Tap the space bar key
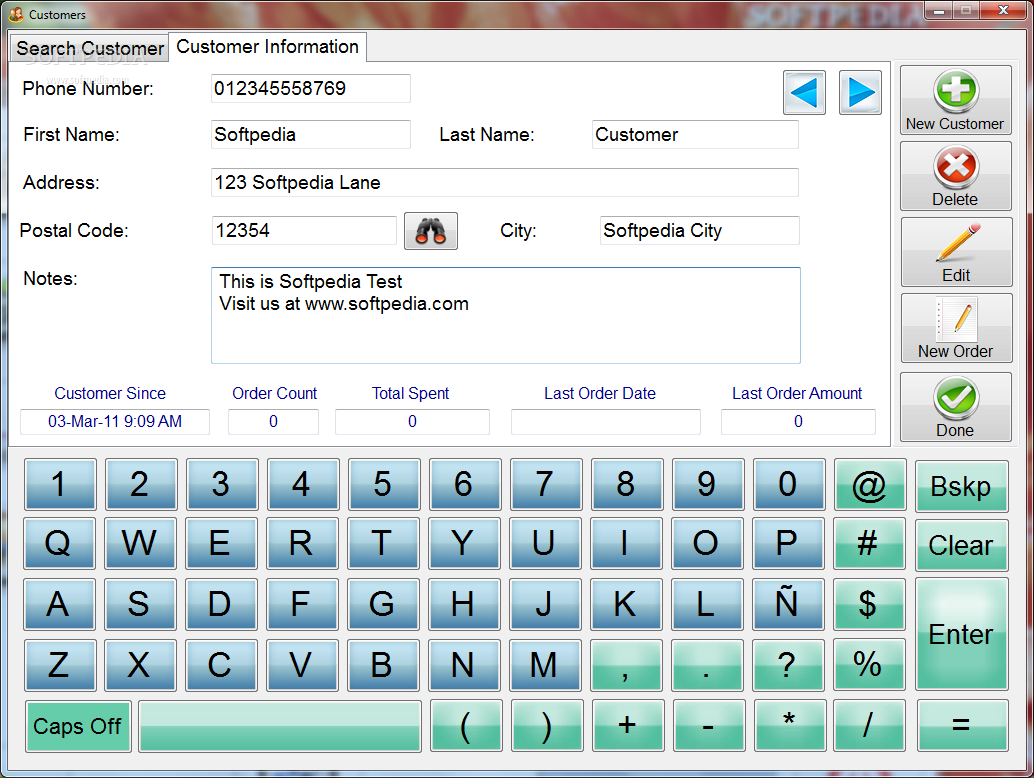1034x778 pixels. pos(280,726)
